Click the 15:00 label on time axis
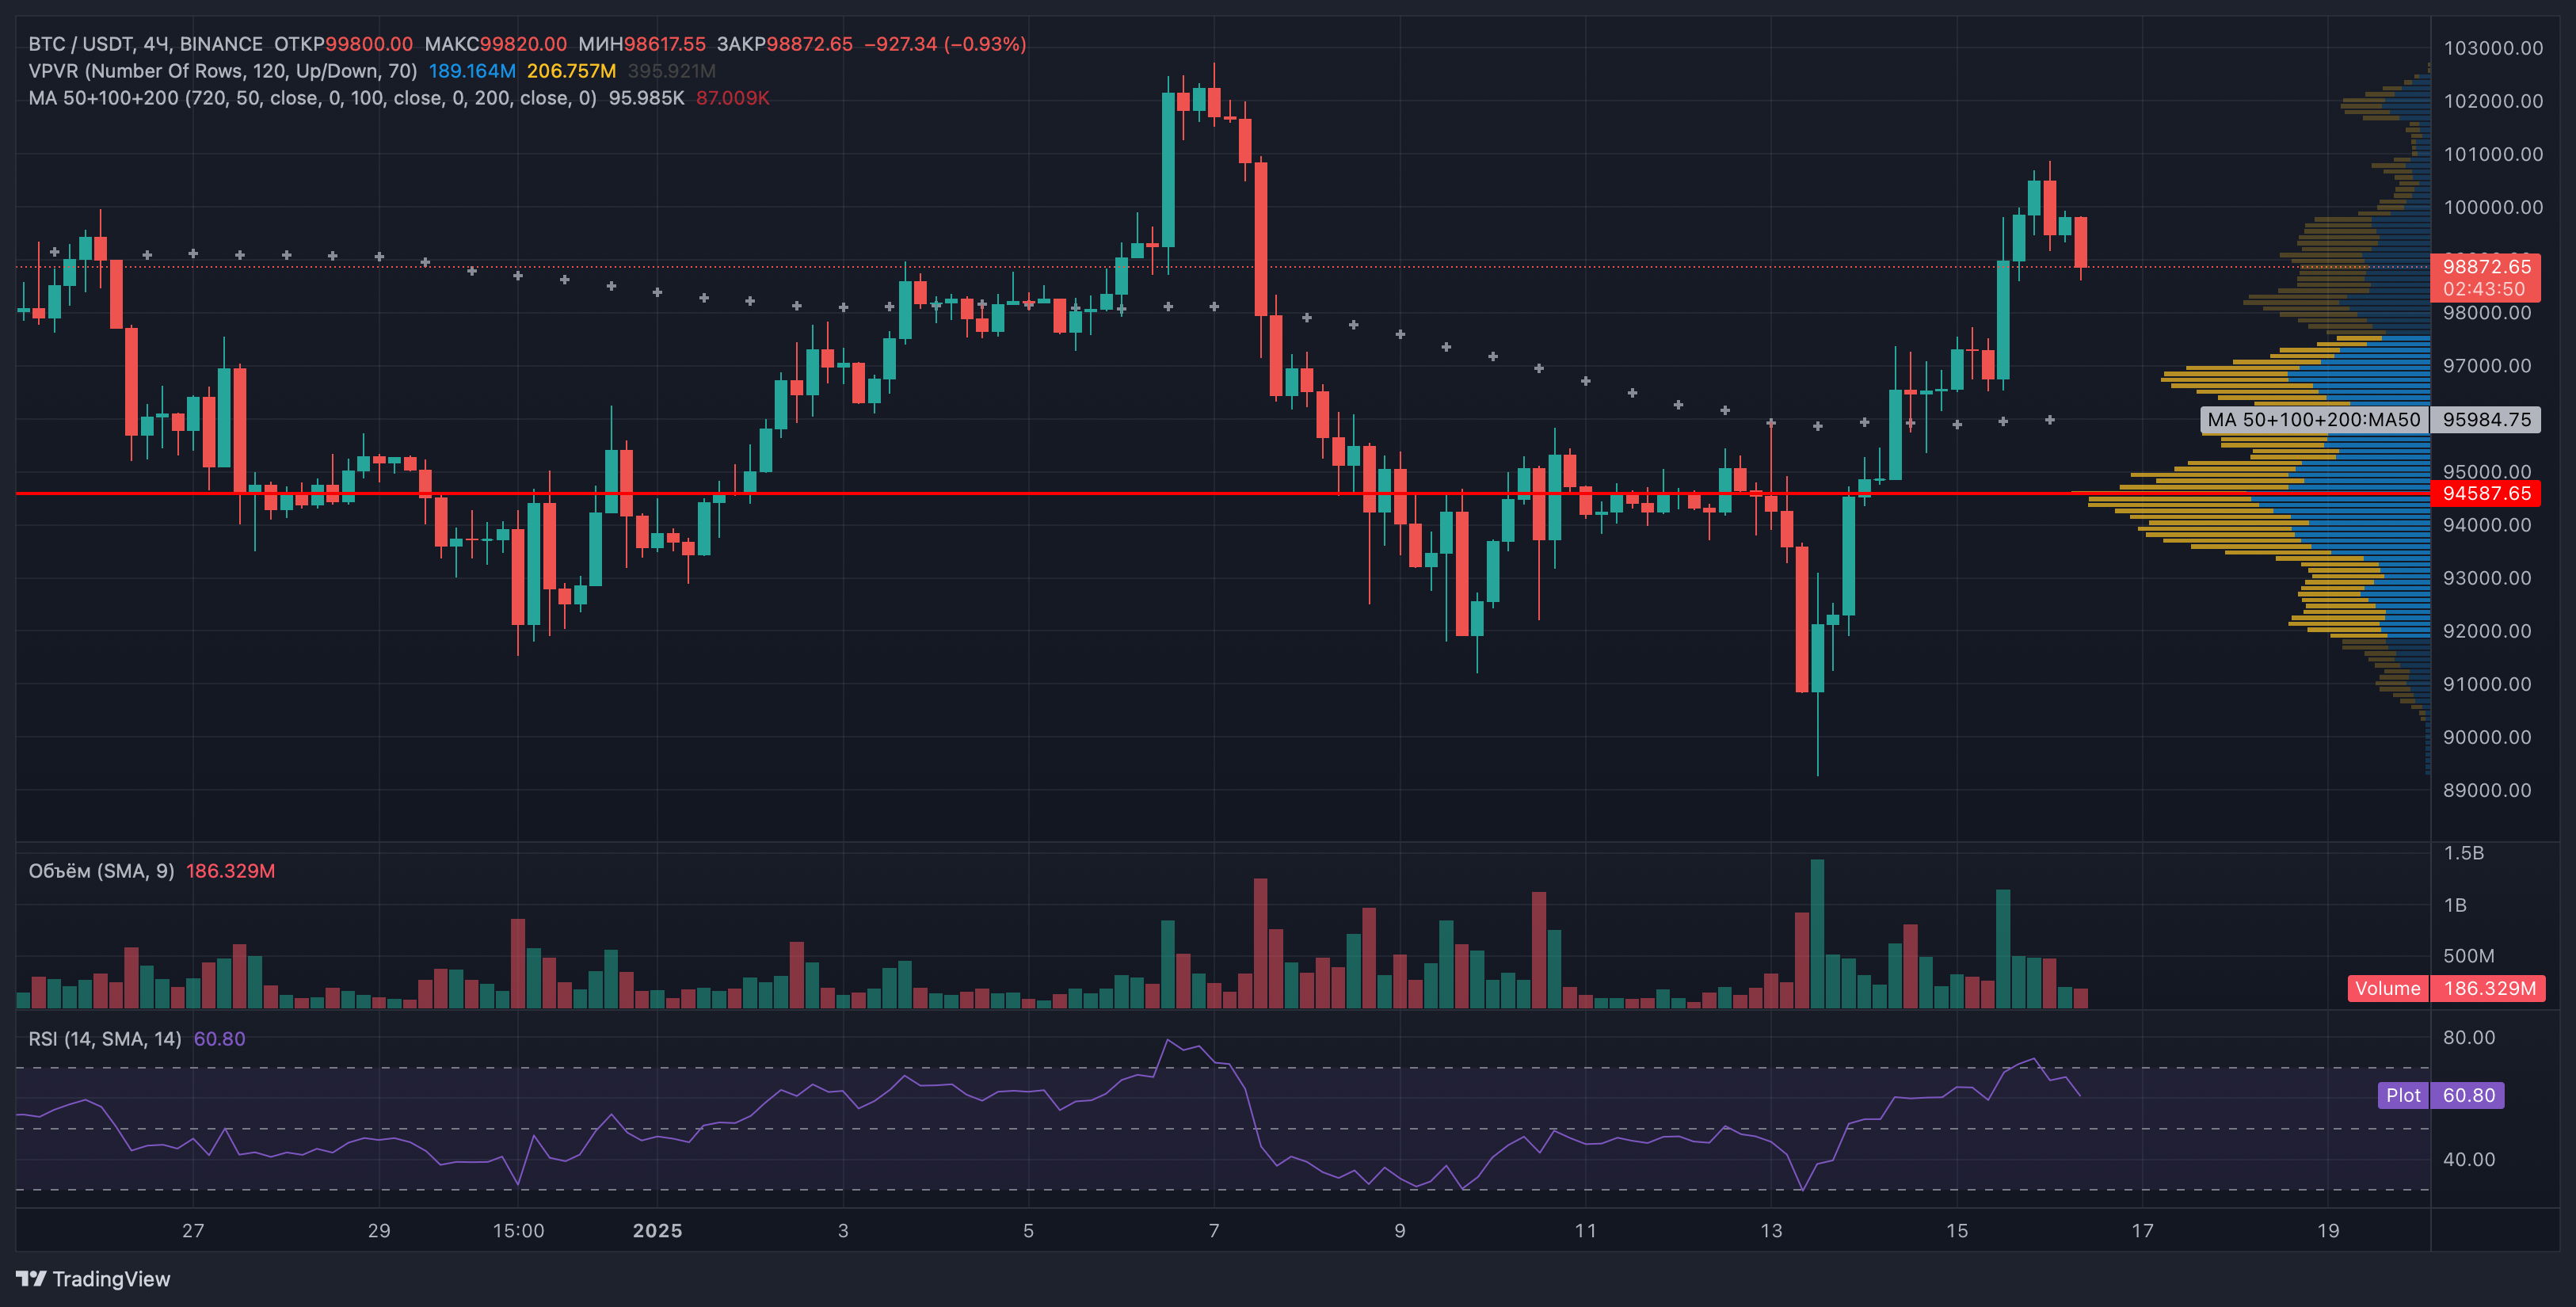 tap(518, 1231)
